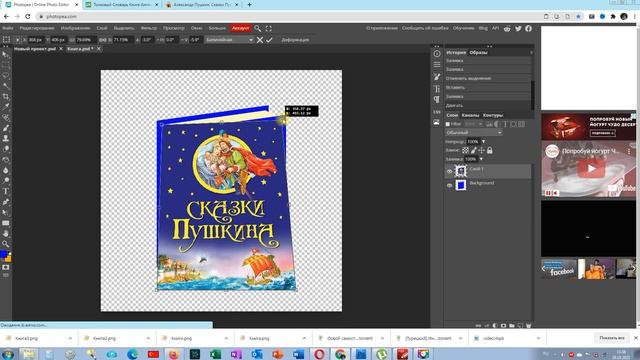
Task: Select Layer 1 thumbnail in Layers panel
Action: (x=461, y=171)
